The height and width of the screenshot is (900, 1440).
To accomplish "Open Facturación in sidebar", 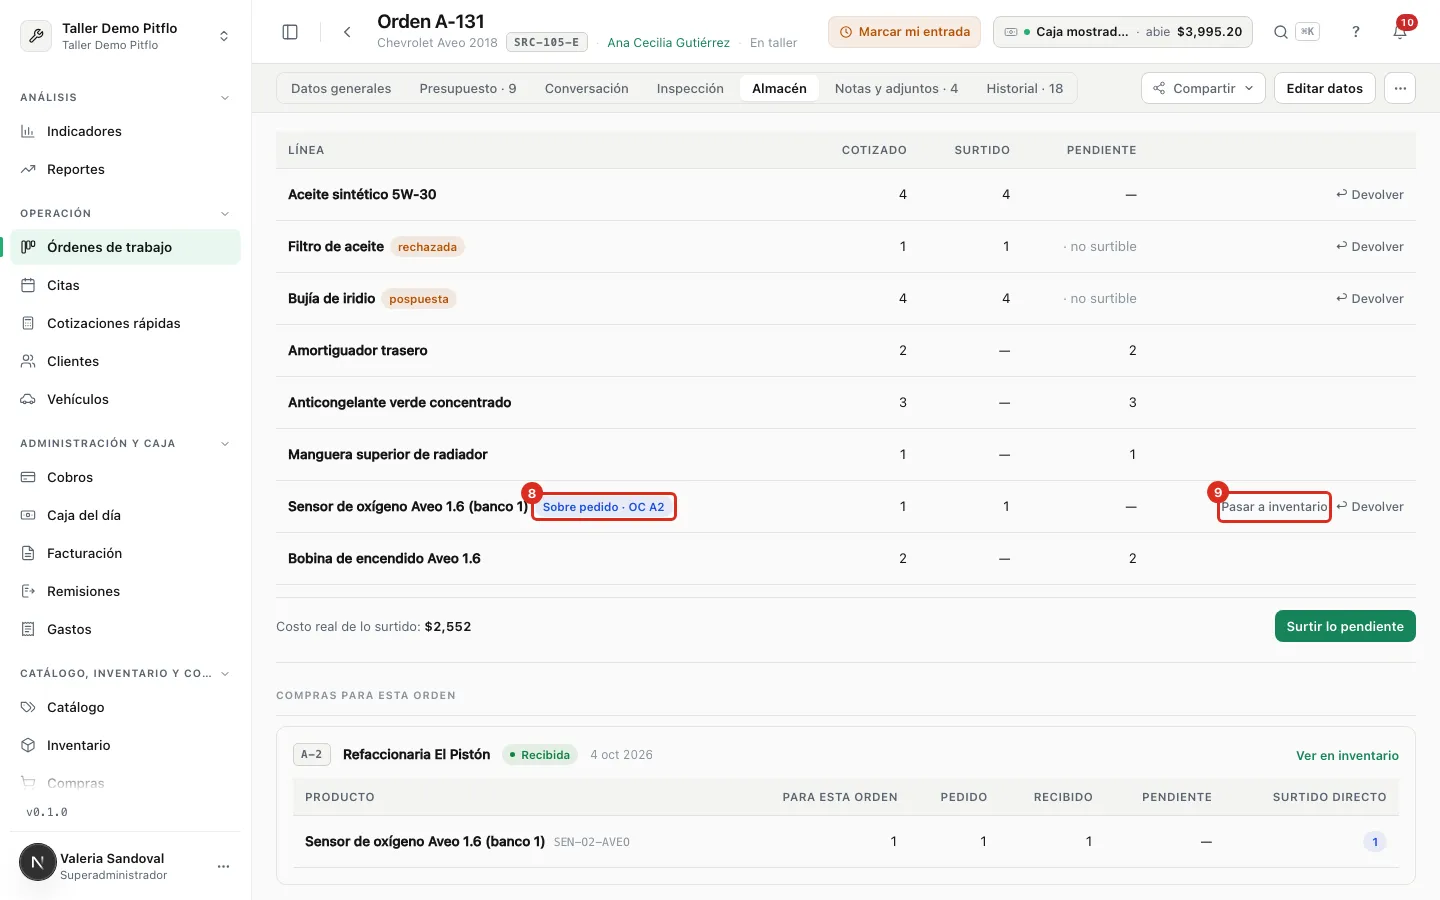I will coord(126,553).
